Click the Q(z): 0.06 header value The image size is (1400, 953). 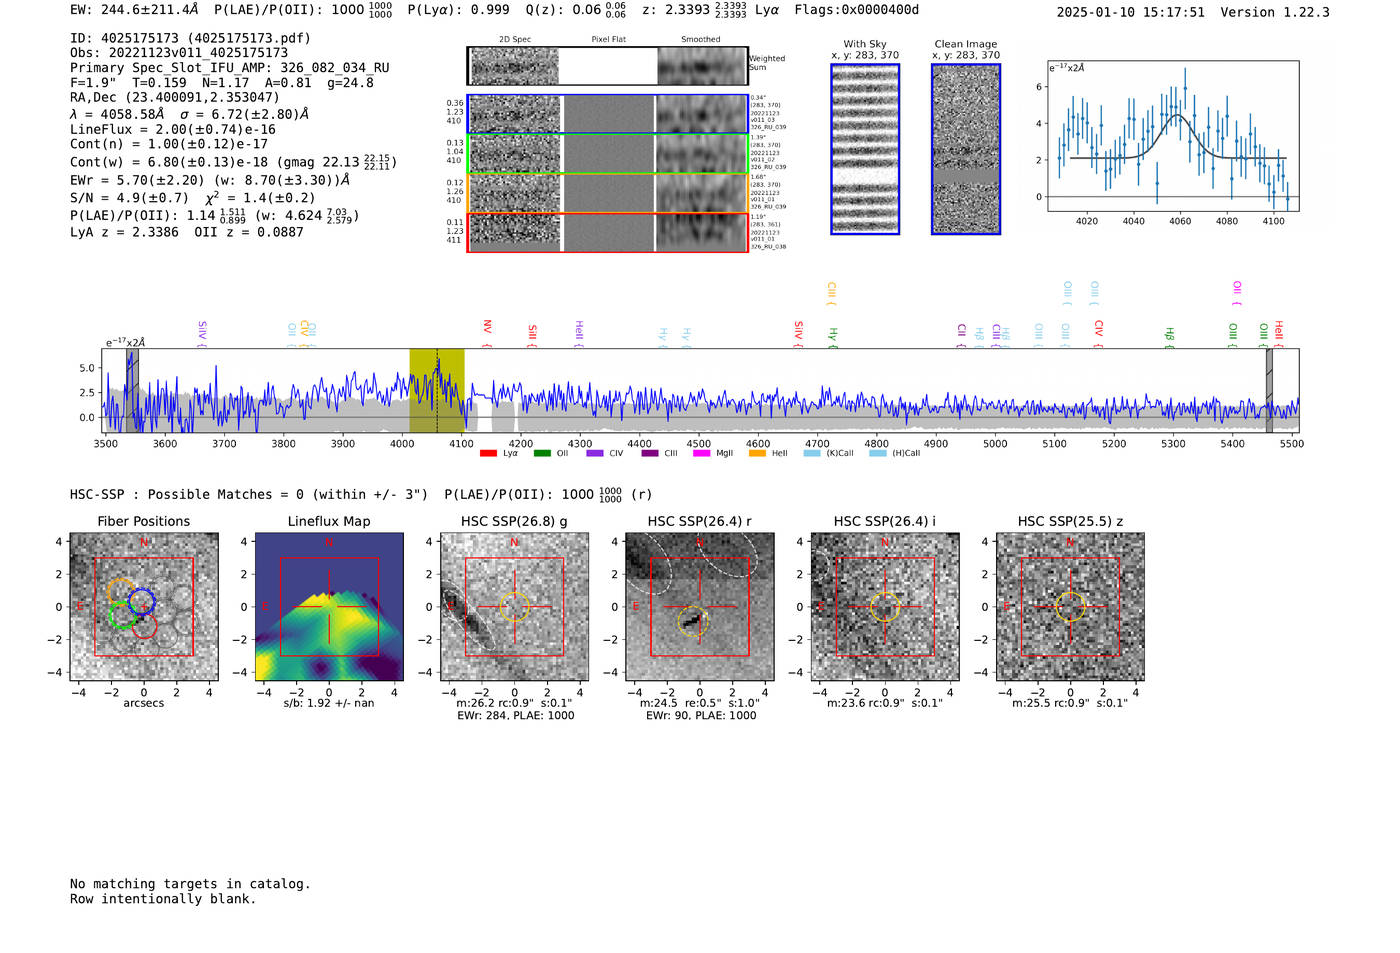[x=575, y=10]
